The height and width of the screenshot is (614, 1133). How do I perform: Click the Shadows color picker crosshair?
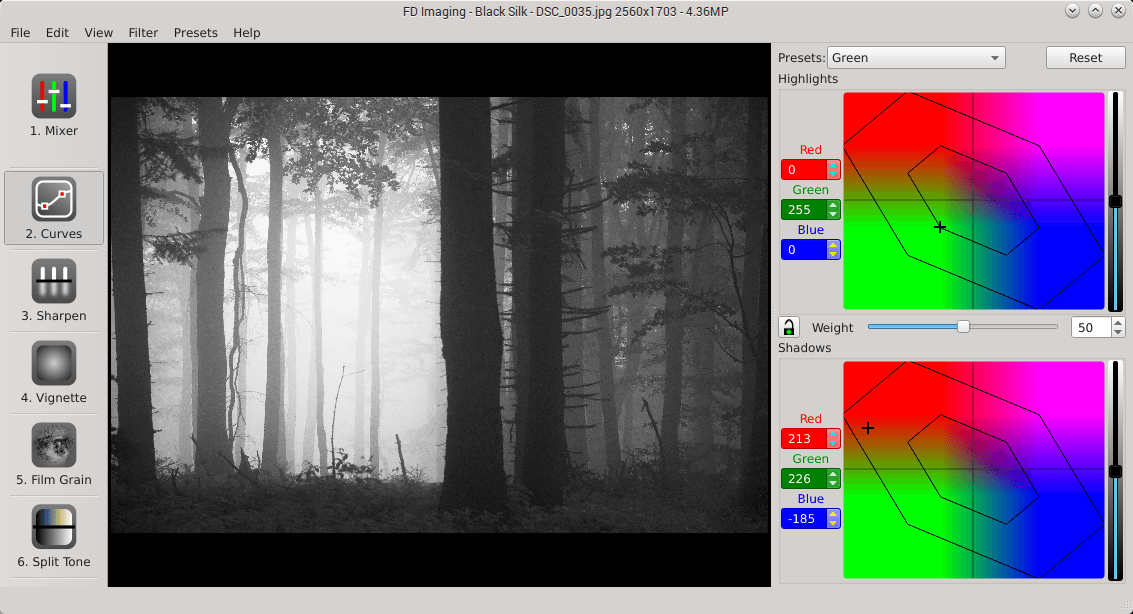[868, 428]
